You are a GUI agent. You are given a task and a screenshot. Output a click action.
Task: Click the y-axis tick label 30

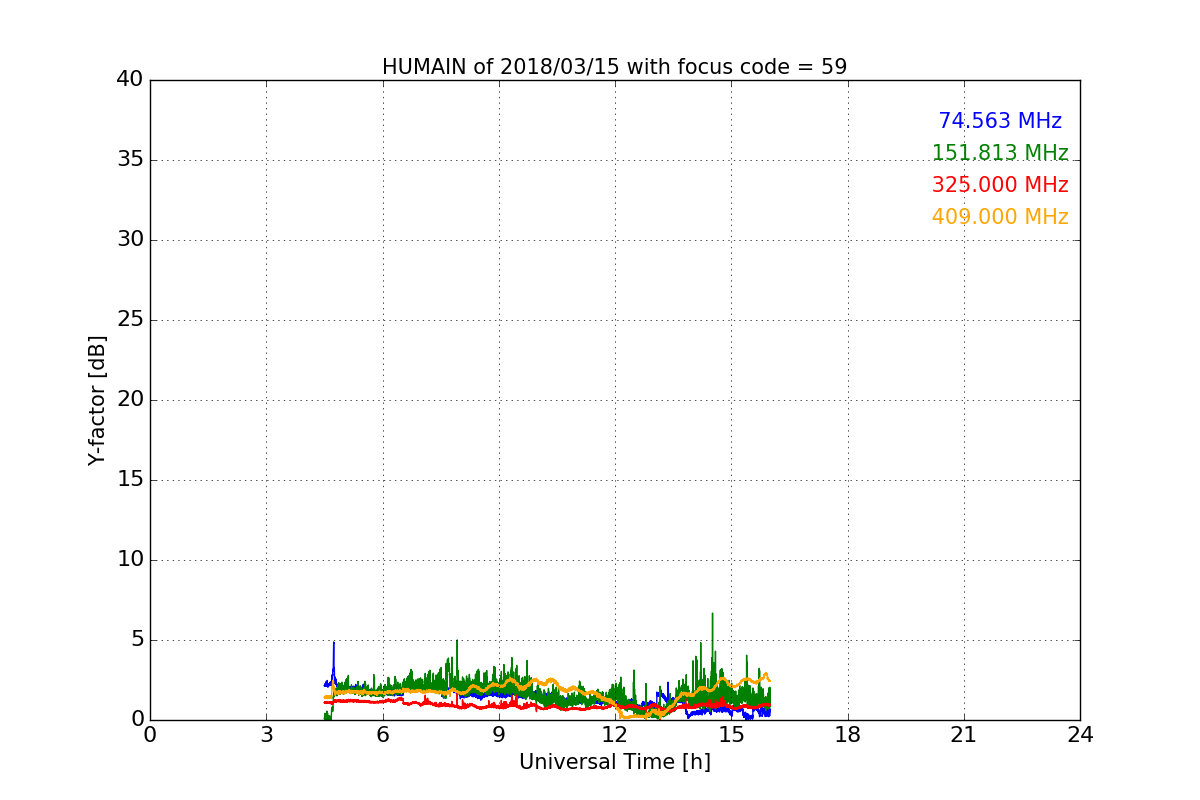tap(130, 240)
